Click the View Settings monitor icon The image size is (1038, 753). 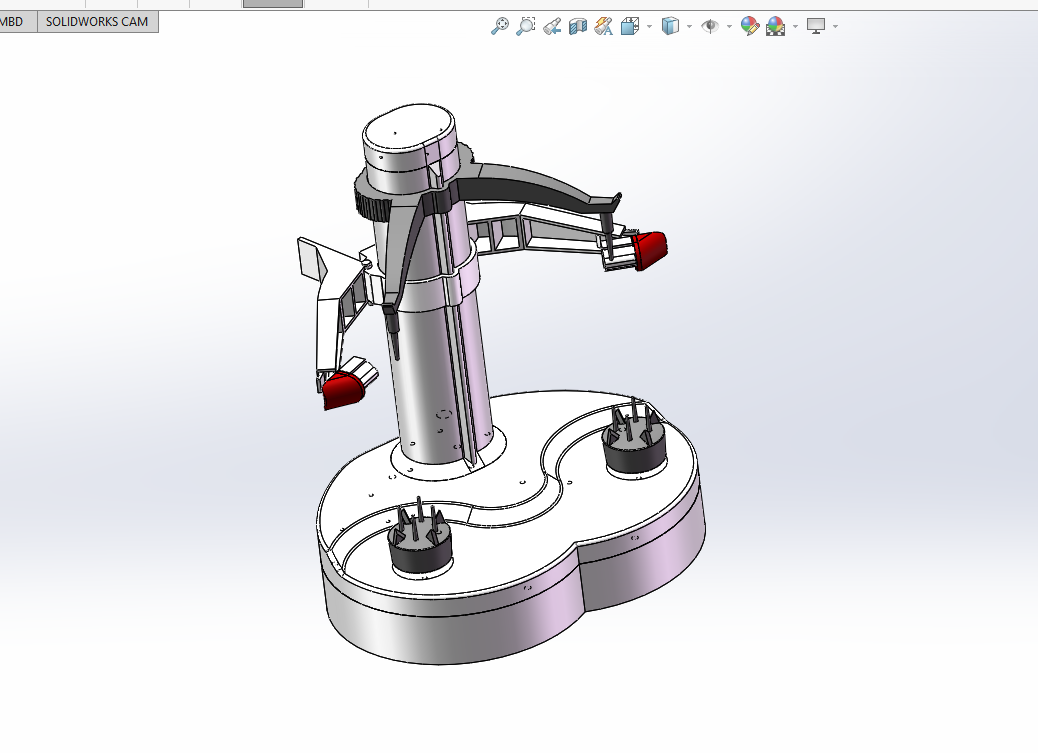coord(816,26)
